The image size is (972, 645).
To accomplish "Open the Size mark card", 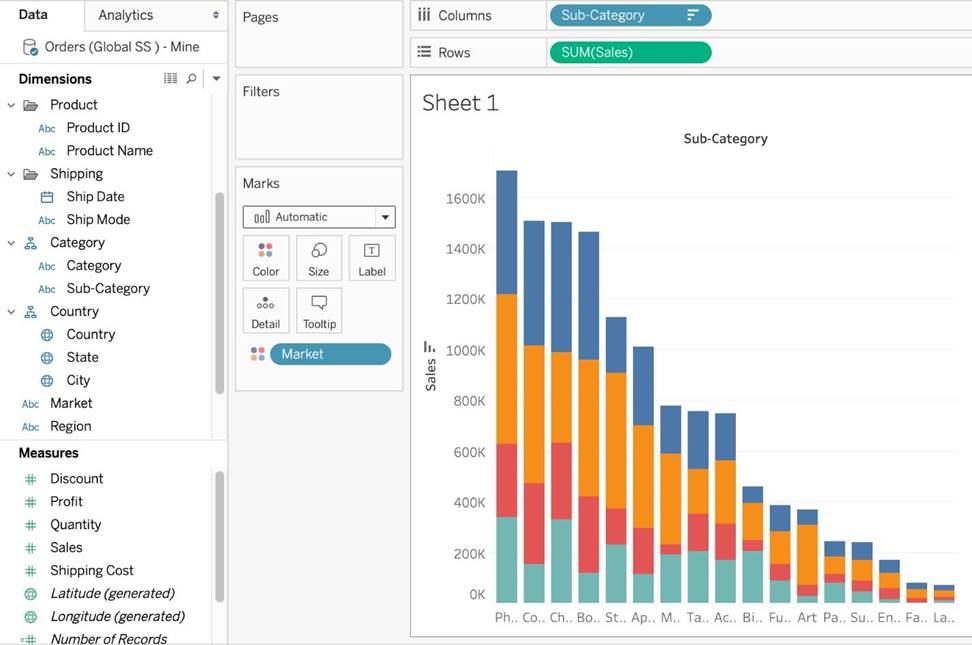I will [319, 257].
